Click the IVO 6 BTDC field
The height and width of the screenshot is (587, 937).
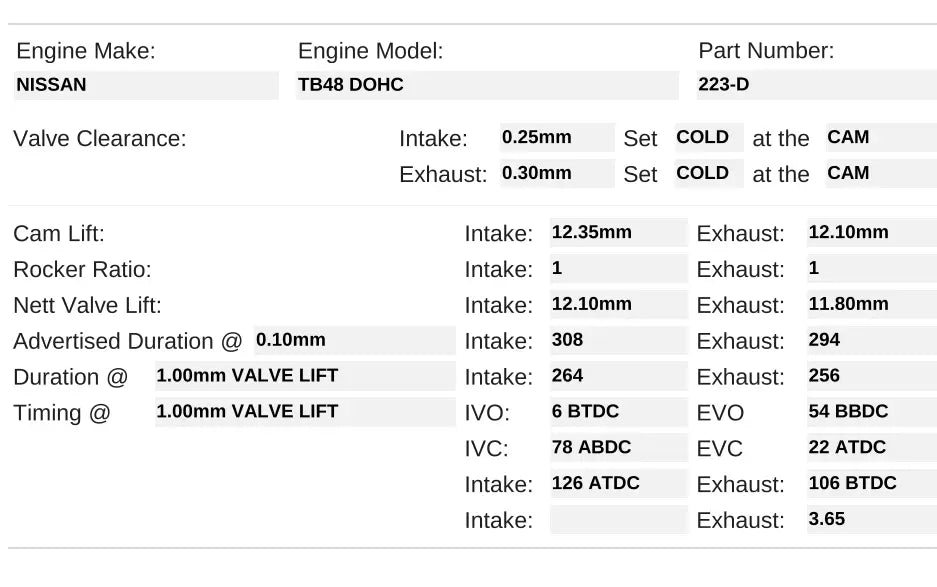click(618, 412)
